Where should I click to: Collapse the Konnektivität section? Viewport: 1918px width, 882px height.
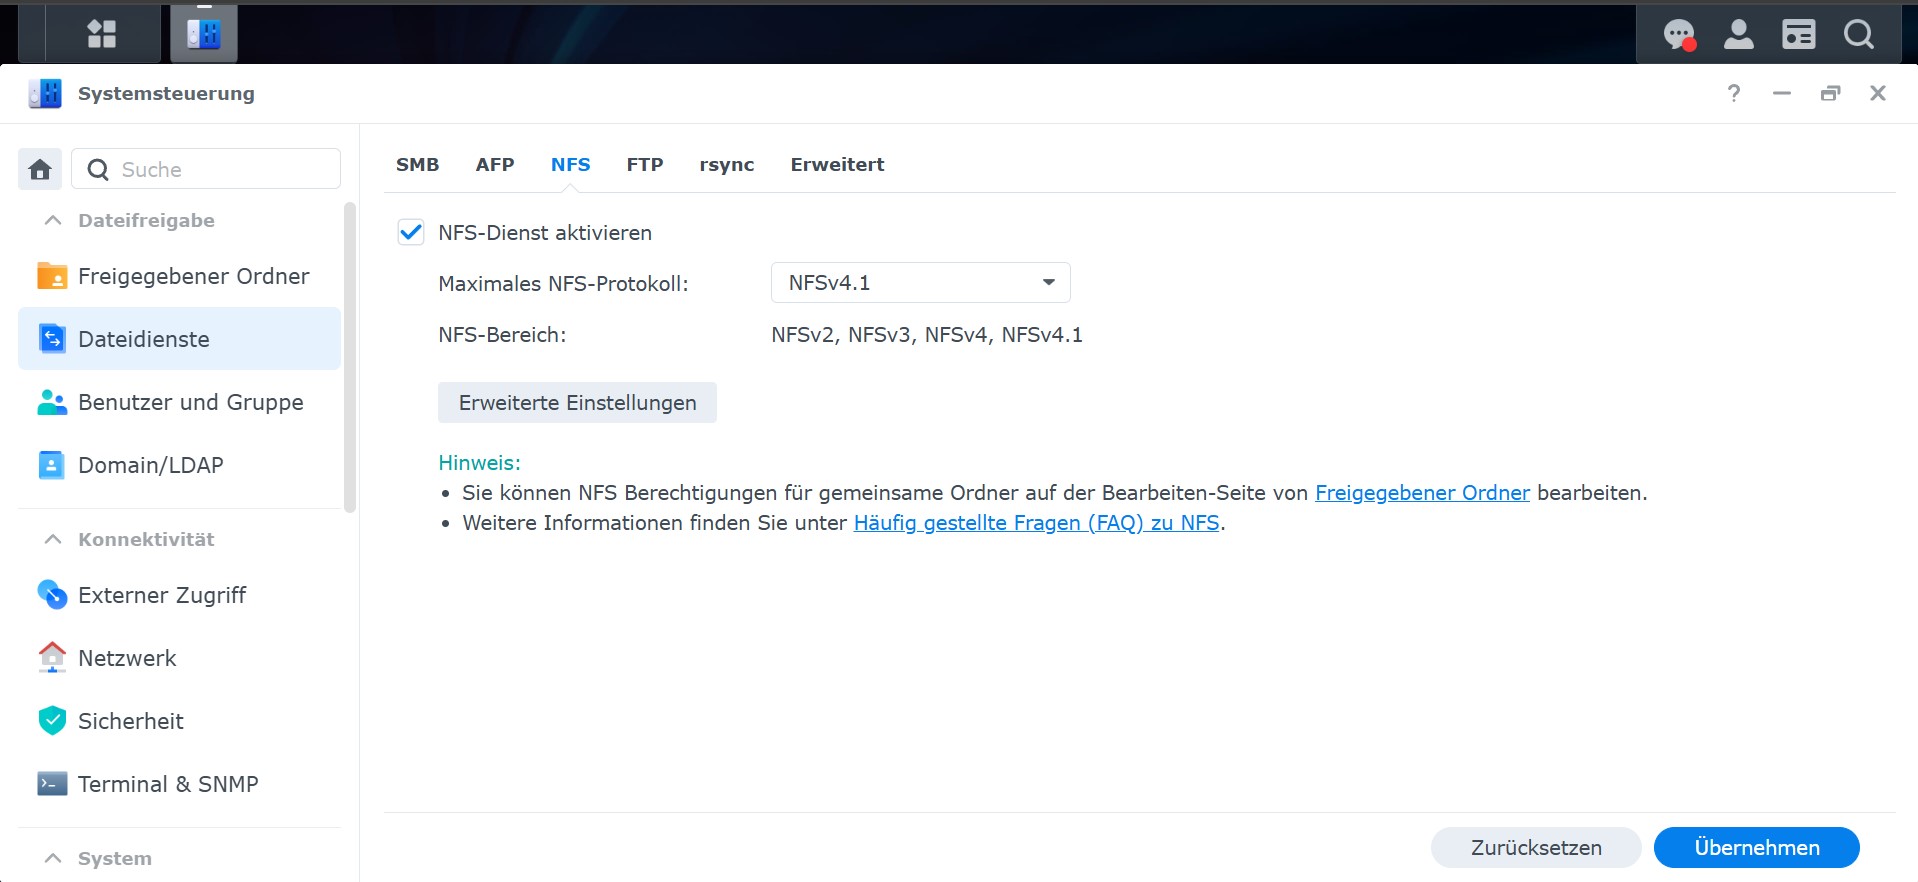coord(54,539)
